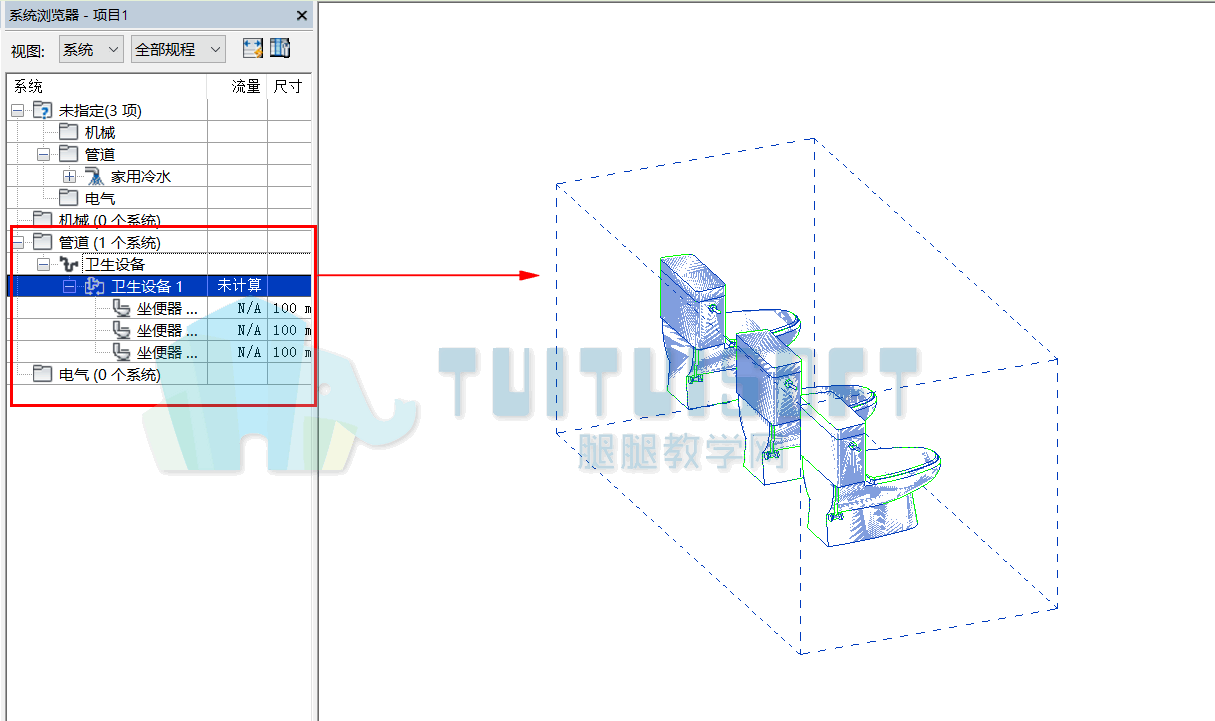Click the faucet icon beside 家用冷水
The width and height of the screenshot is (1215, 721).
point(95,176)
